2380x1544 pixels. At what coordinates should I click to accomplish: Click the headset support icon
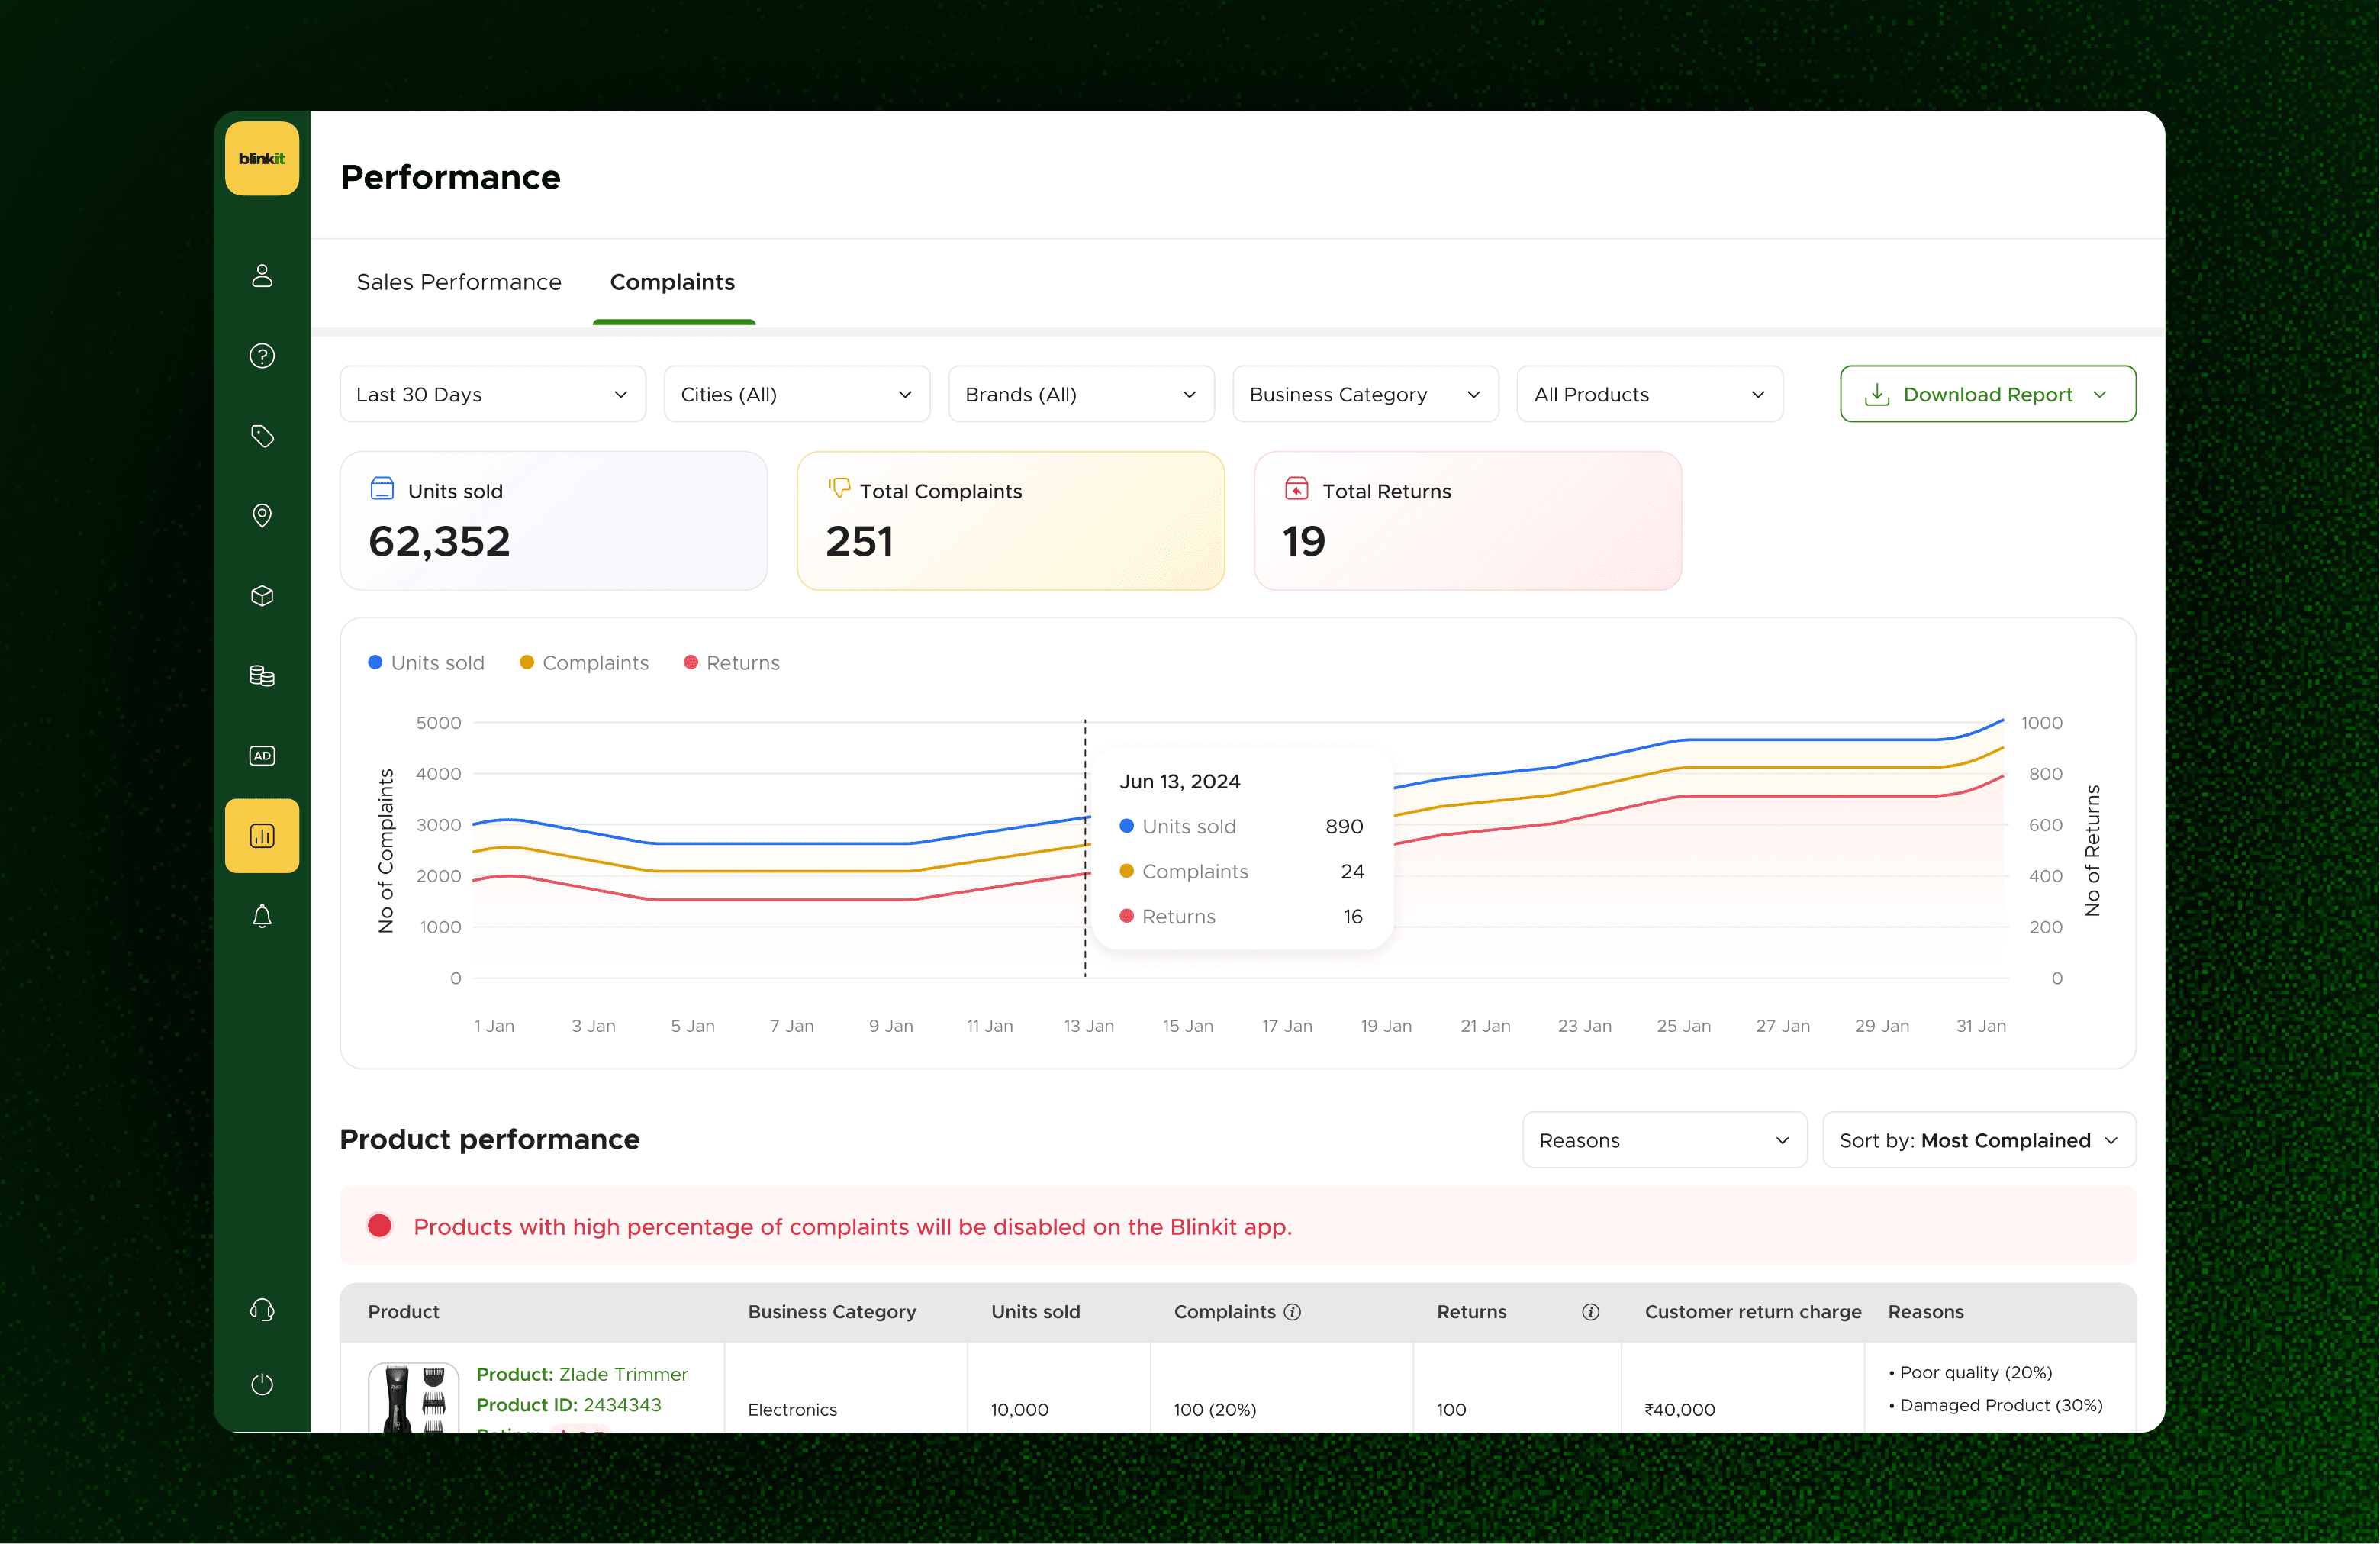[x=262, y=1310]
